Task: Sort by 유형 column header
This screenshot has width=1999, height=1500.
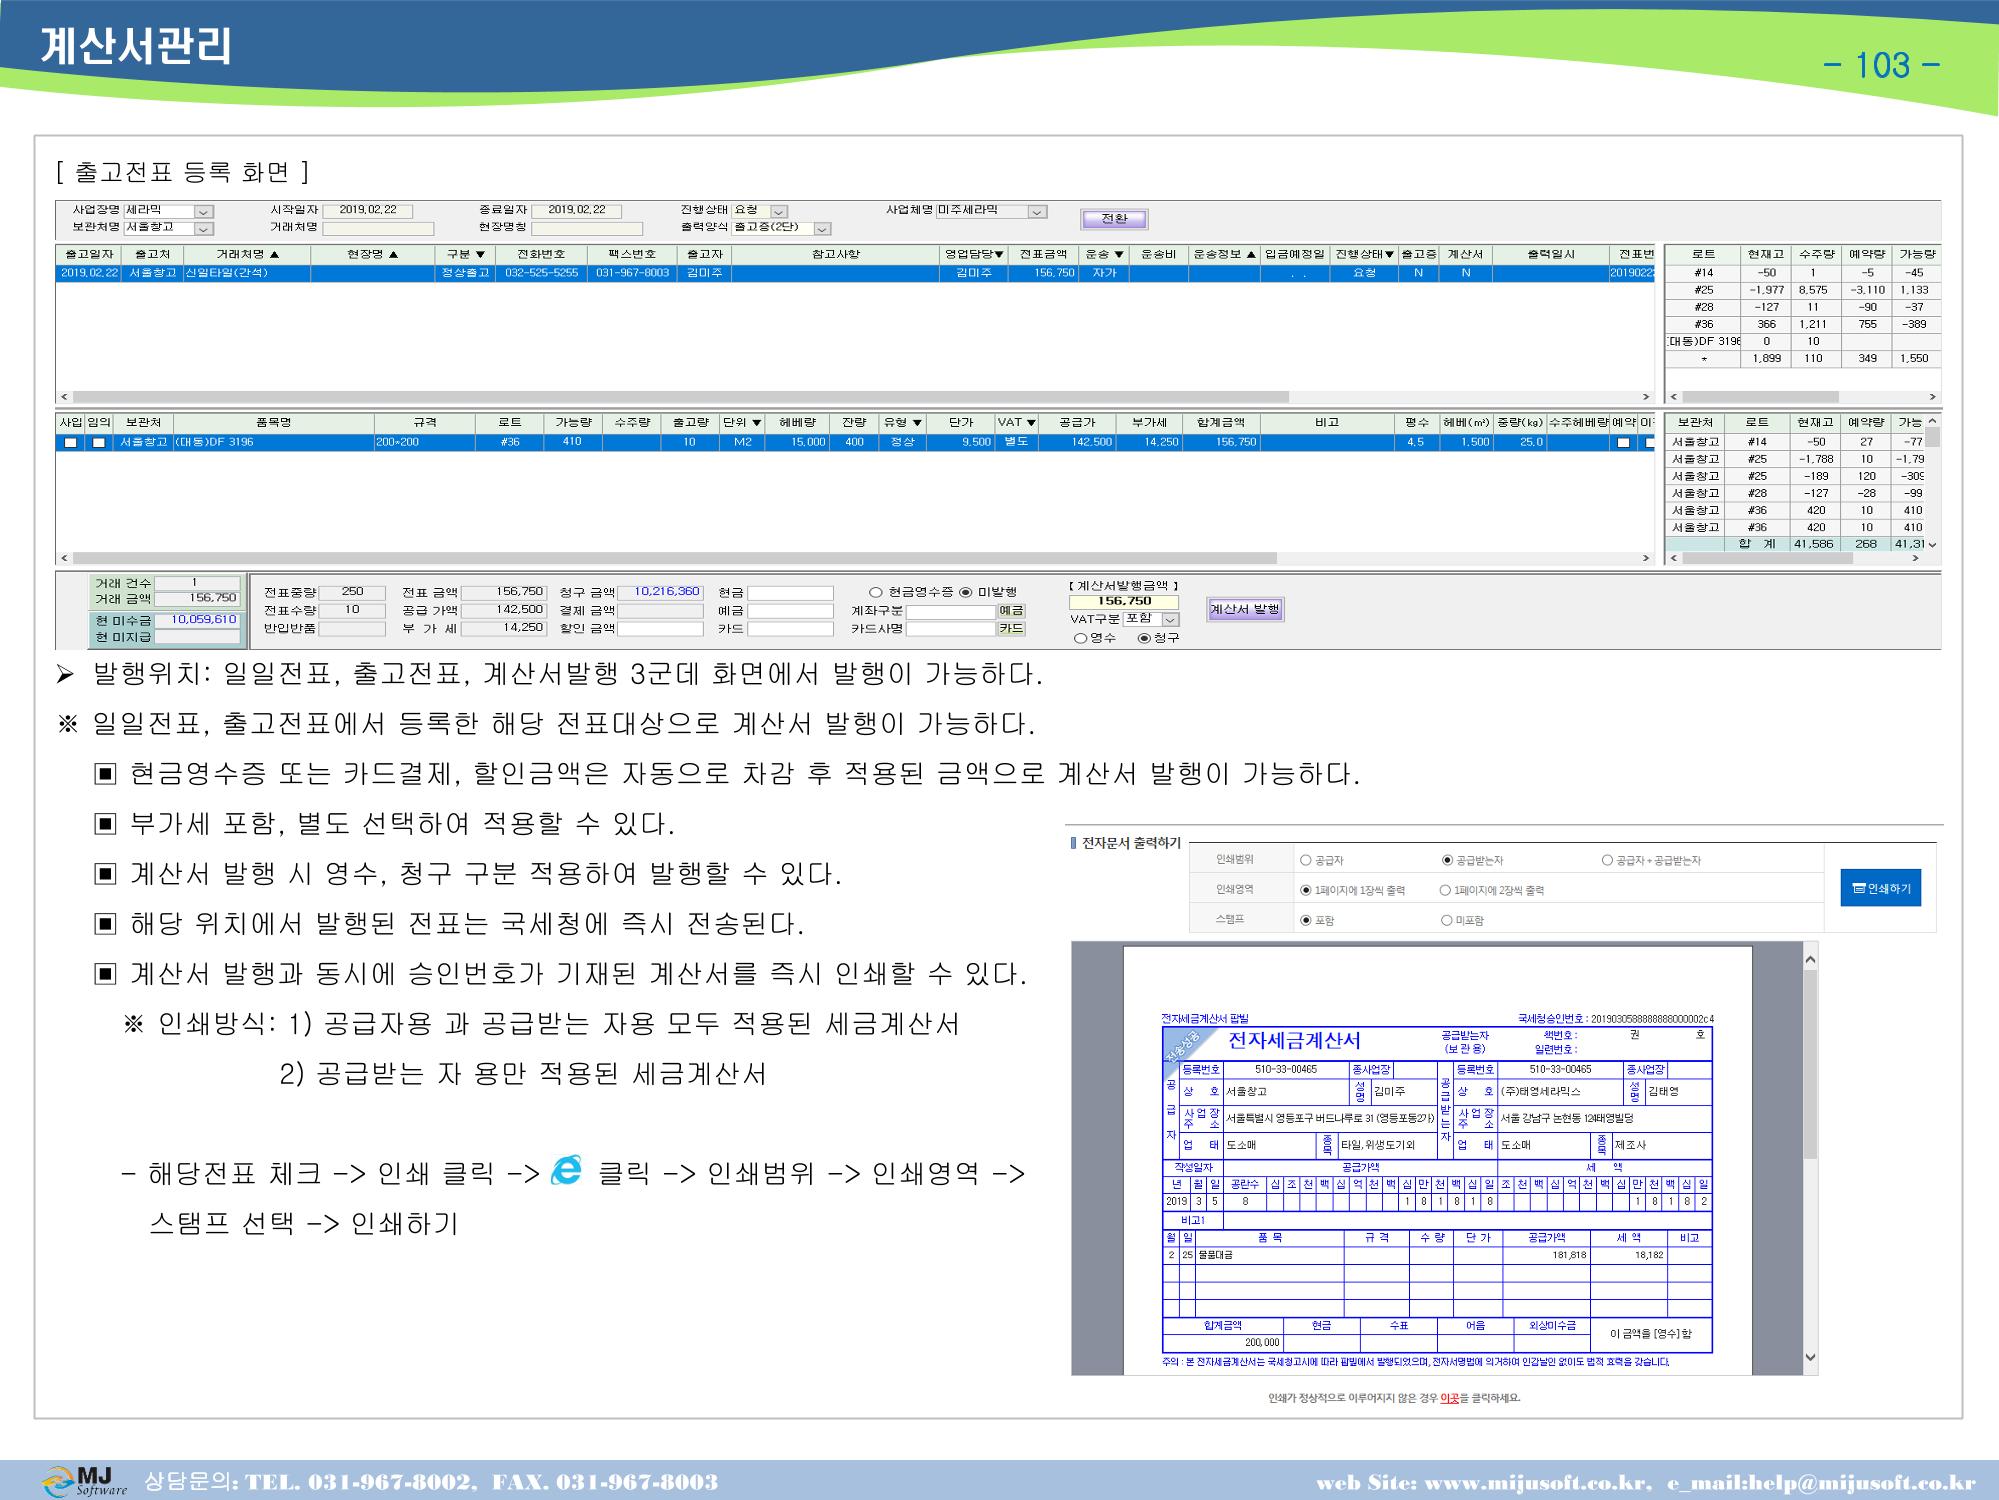Action: pyautogui.click(x=902, y=423)
